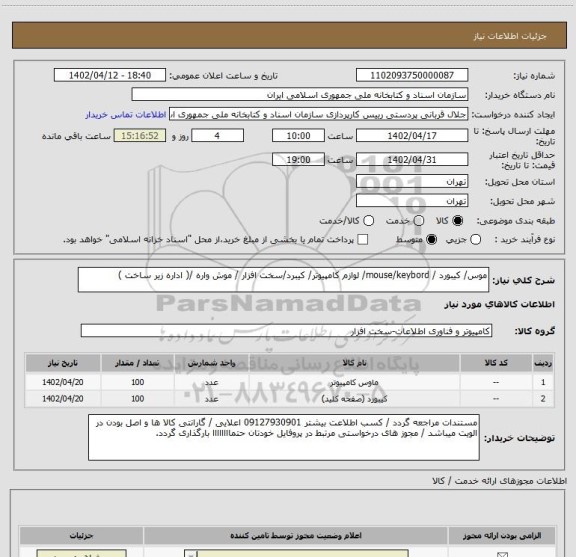This screenshot has width=576, height=557.
Task: Click the تعداد / مقدار column header
Action: (137, 363)
